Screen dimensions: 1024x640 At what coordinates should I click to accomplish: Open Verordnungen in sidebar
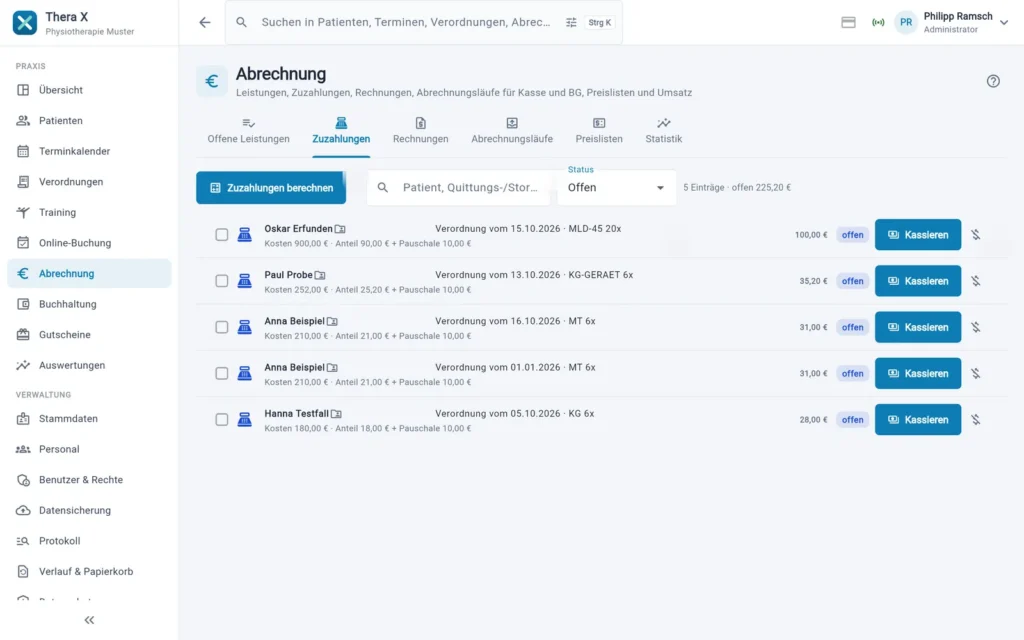[x=89, y=182]
